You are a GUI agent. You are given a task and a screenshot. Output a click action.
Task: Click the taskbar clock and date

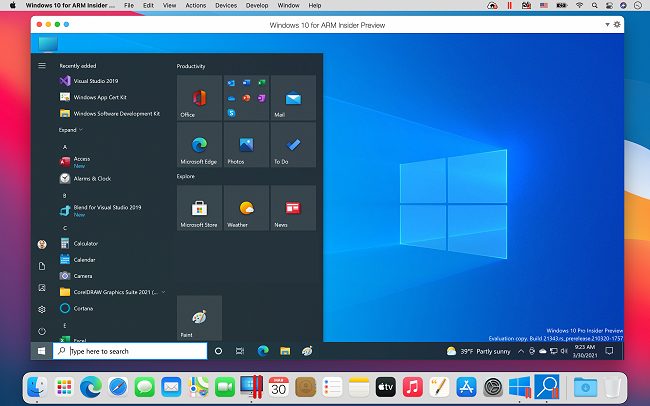tap(585, 351)
